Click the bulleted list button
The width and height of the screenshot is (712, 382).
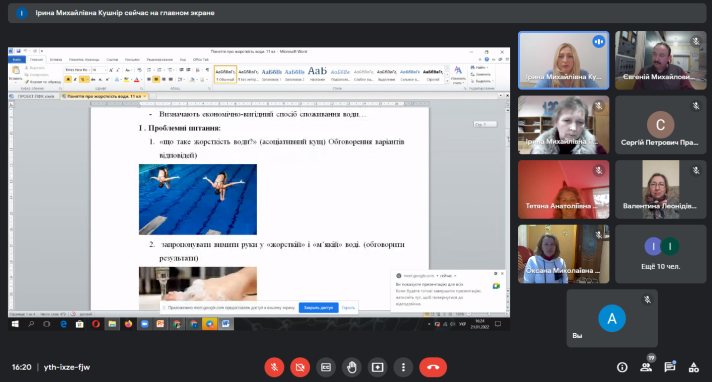[150, 70]
